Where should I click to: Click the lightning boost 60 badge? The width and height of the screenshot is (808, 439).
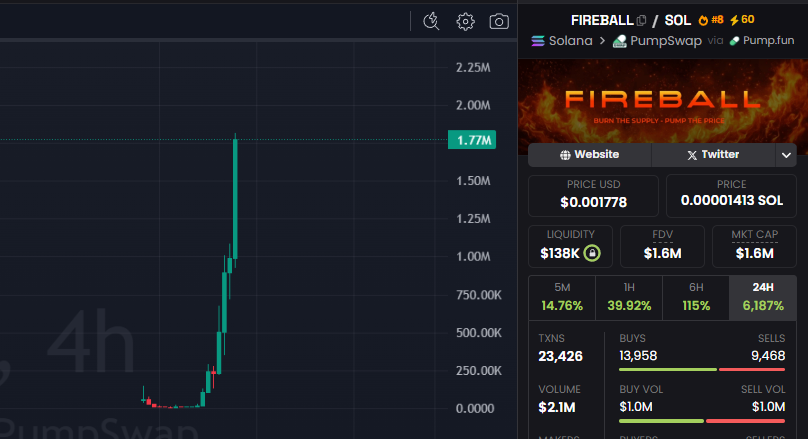point(742,20)
